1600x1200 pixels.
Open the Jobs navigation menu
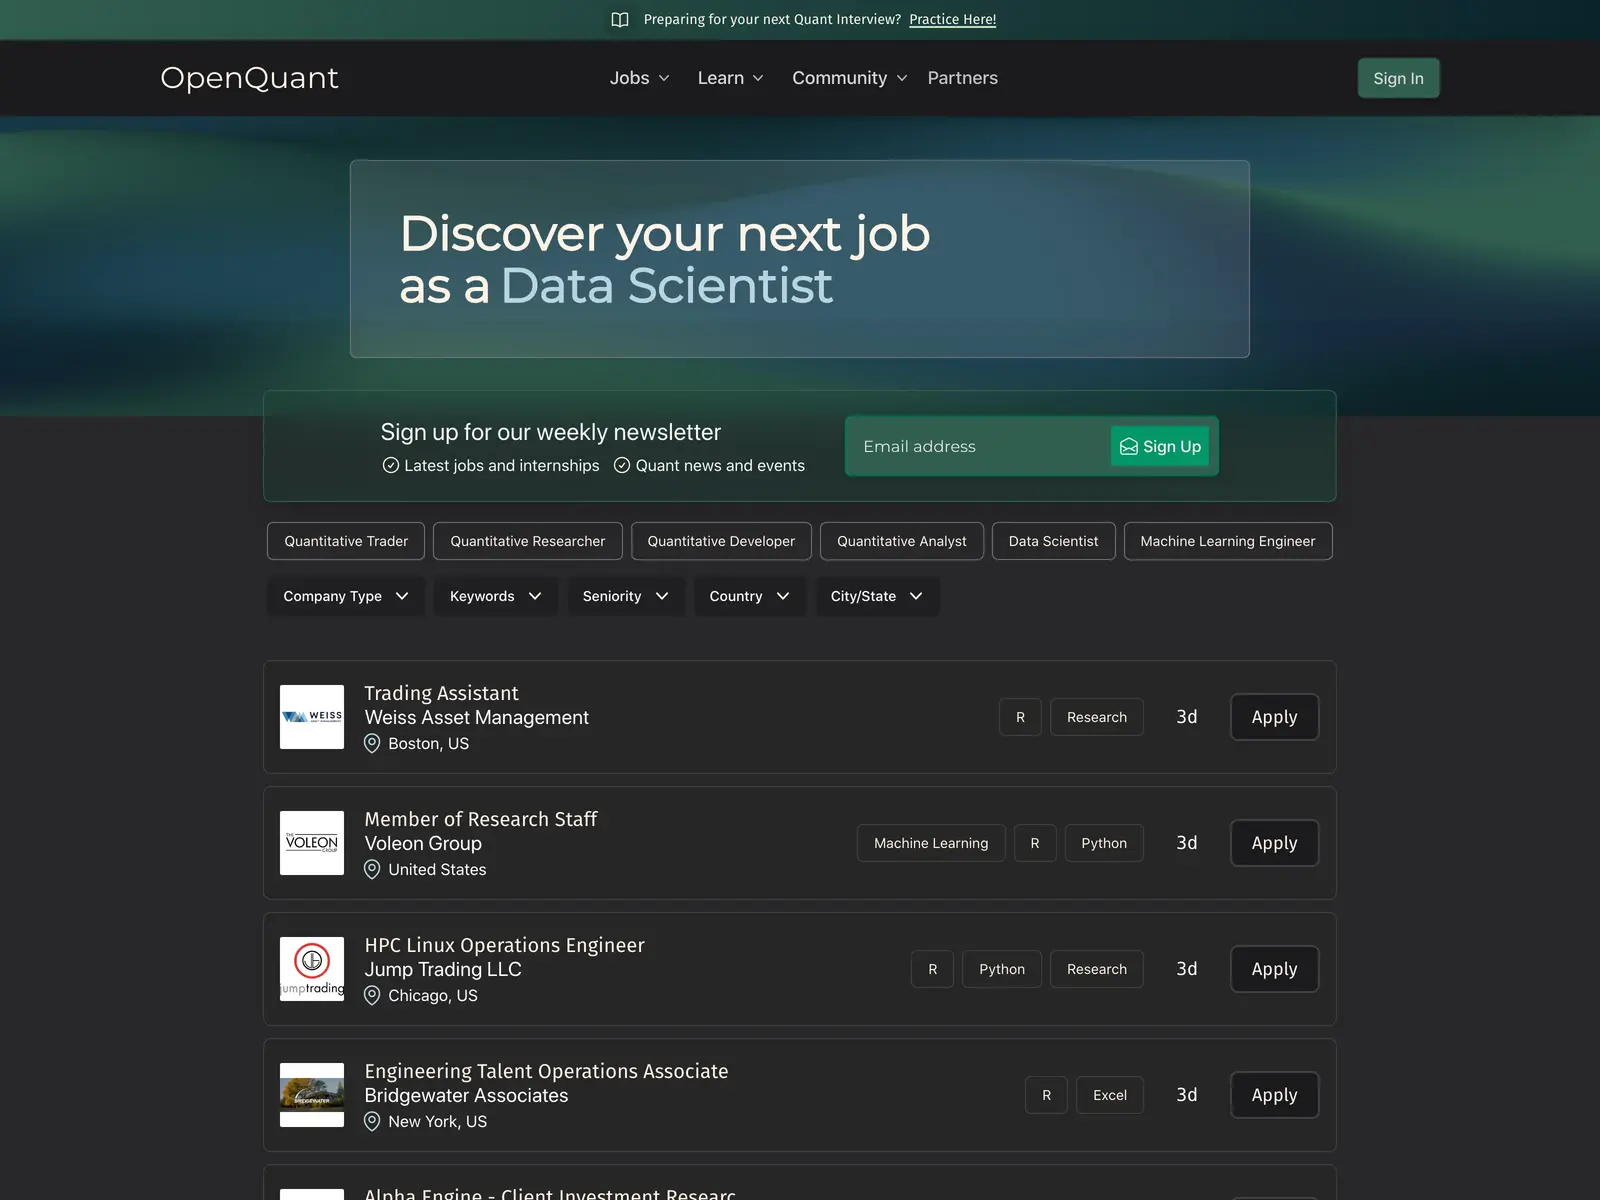640,78
